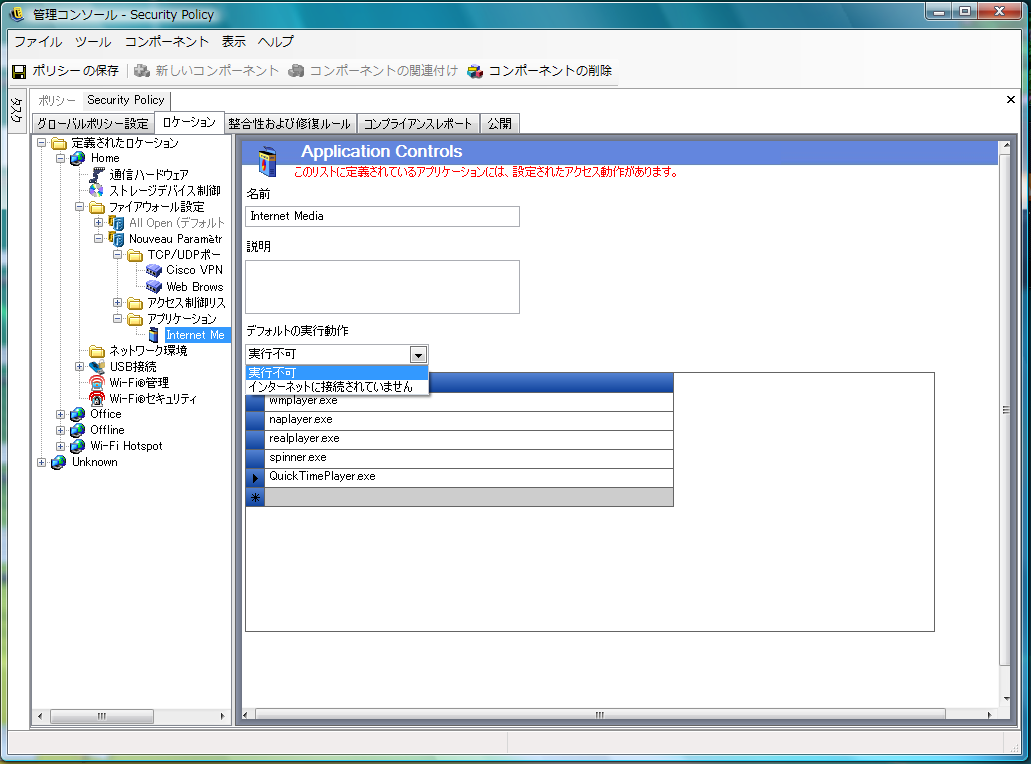Expand the Wi-Fi Hotspot location node

tap(60, 446)
